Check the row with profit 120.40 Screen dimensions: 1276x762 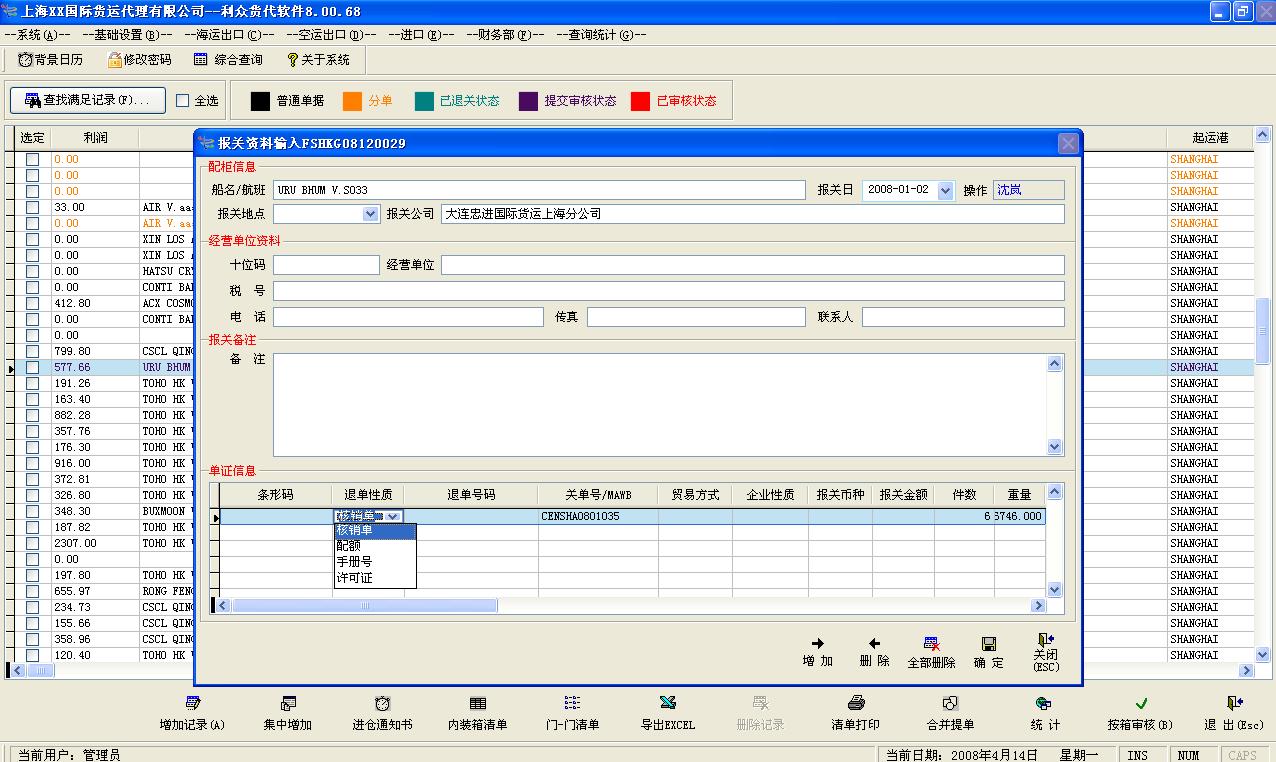[32, 655]
